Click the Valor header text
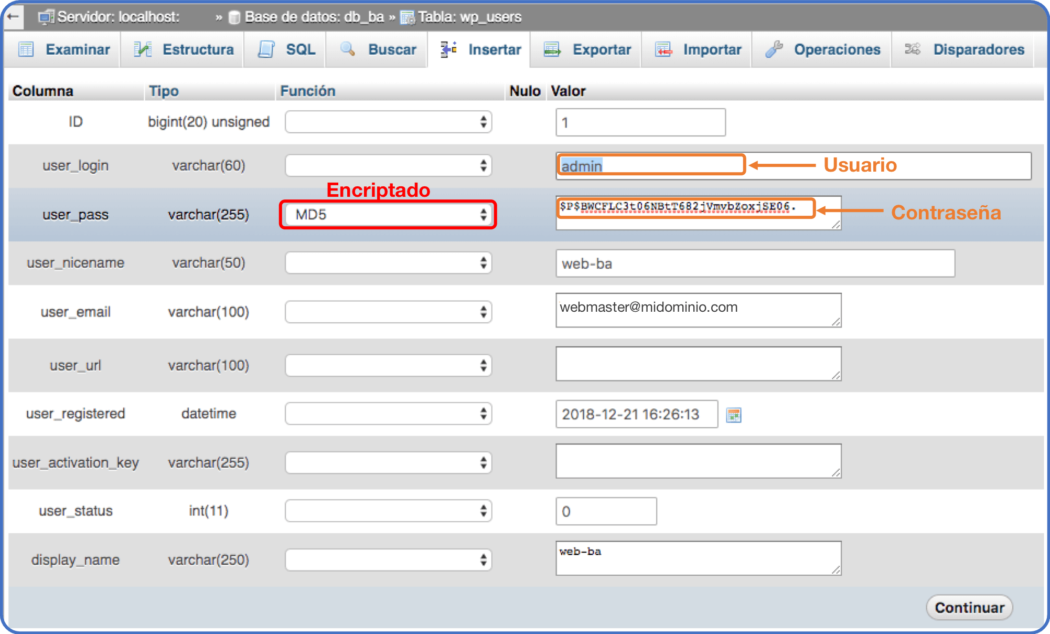1050x634 pixels. 568,91
